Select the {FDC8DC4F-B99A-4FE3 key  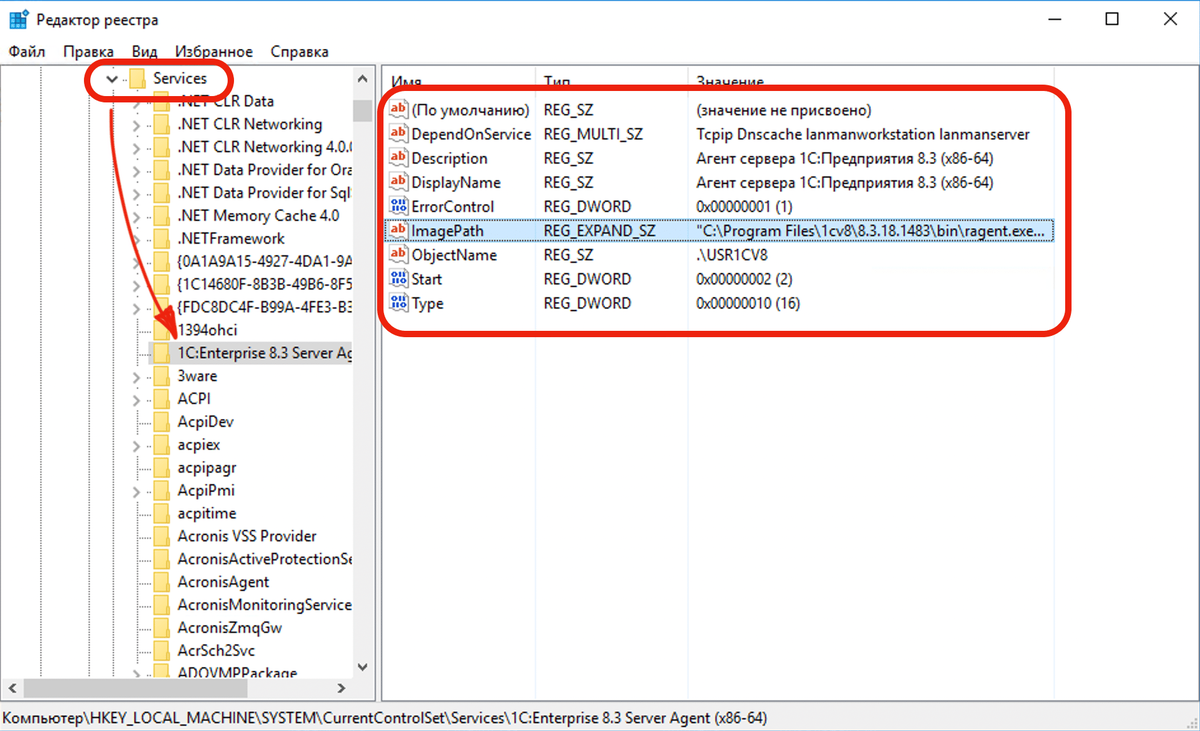(x=264, y=307)
